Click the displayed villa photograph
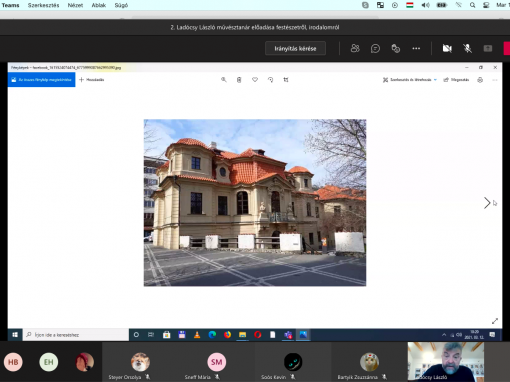 [x=255, y=203]
